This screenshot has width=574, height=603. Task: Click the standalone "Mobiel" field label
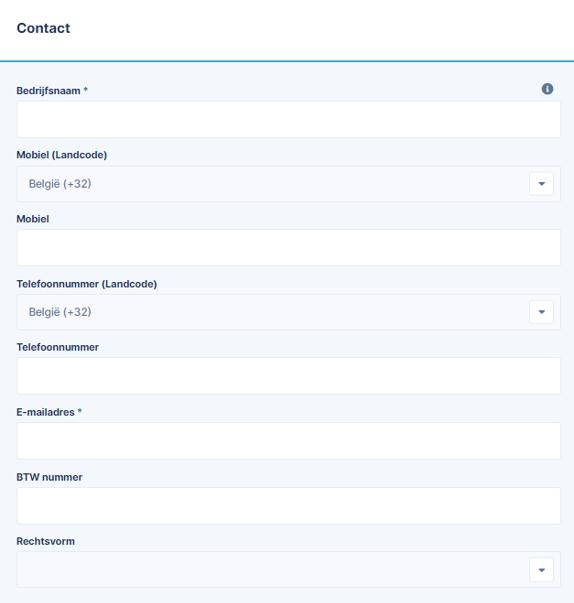point(33,219)
